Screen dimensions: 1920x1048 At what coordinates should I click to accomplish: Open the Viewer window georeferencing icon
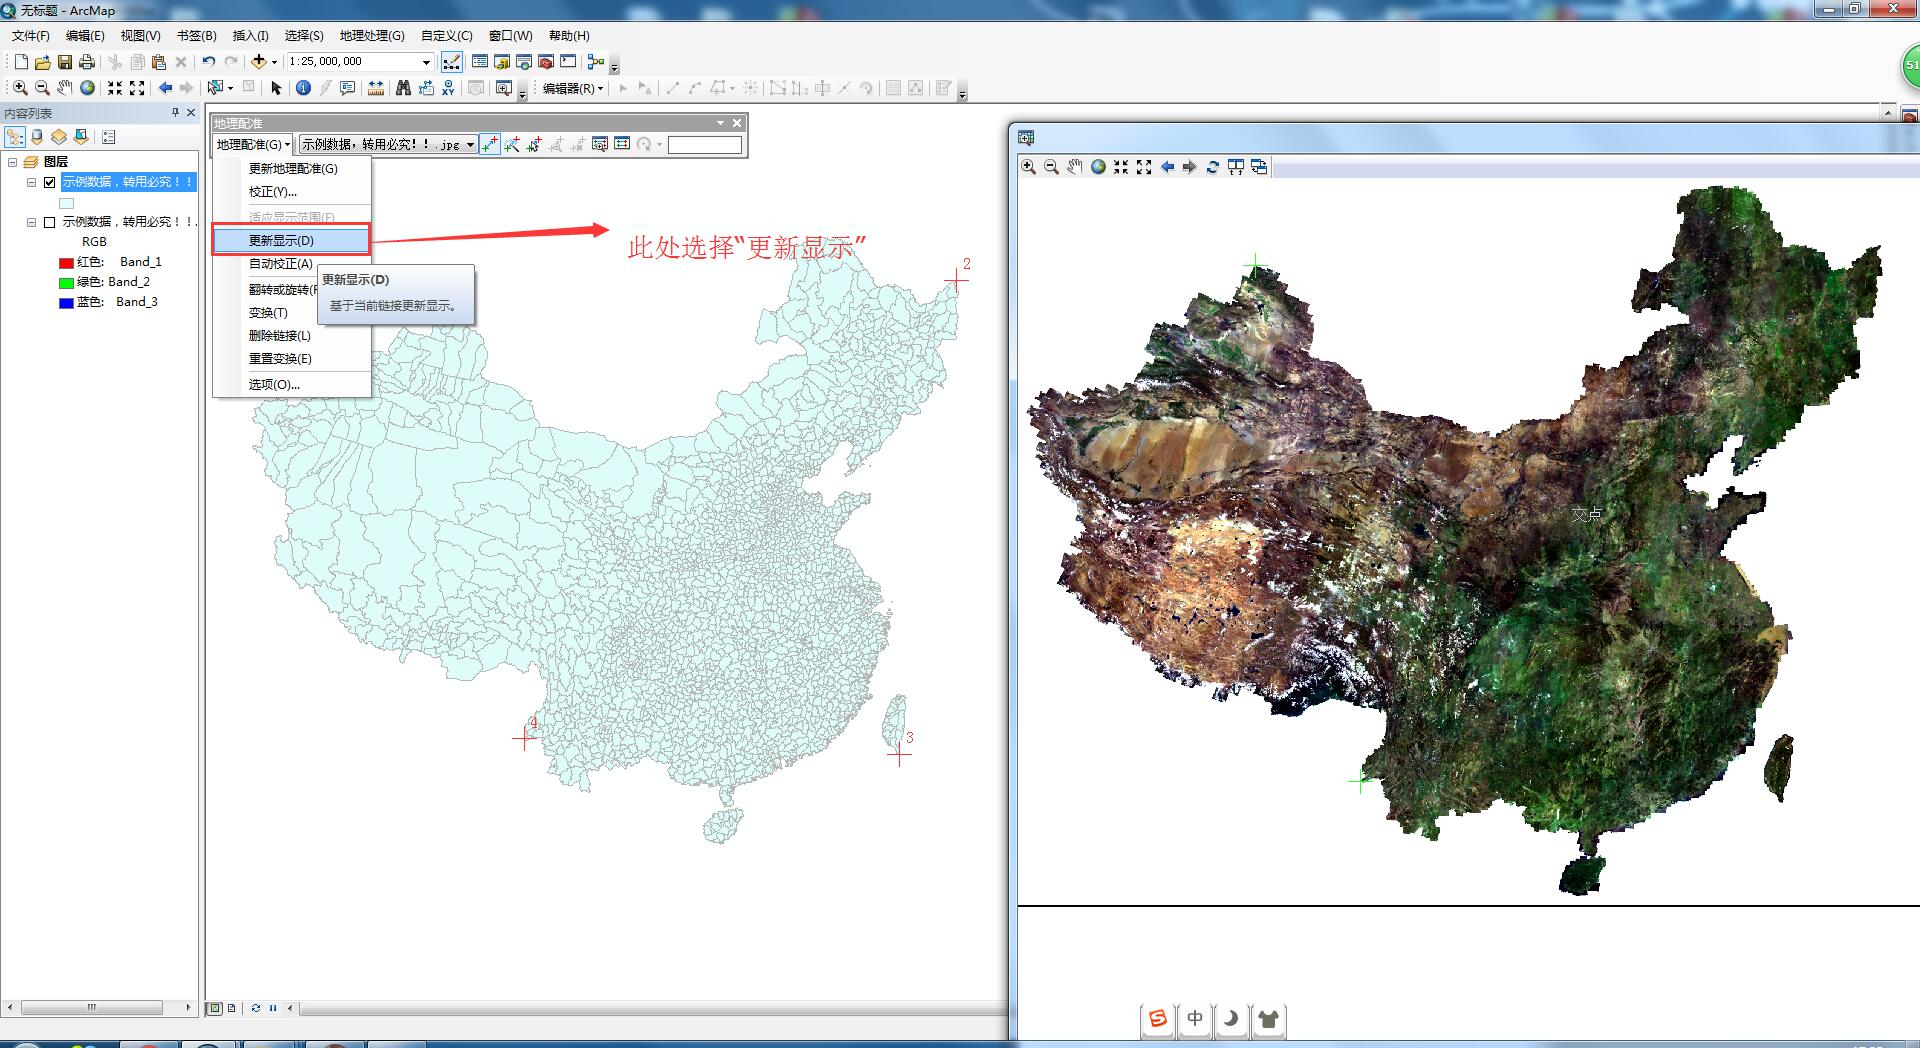600,144
